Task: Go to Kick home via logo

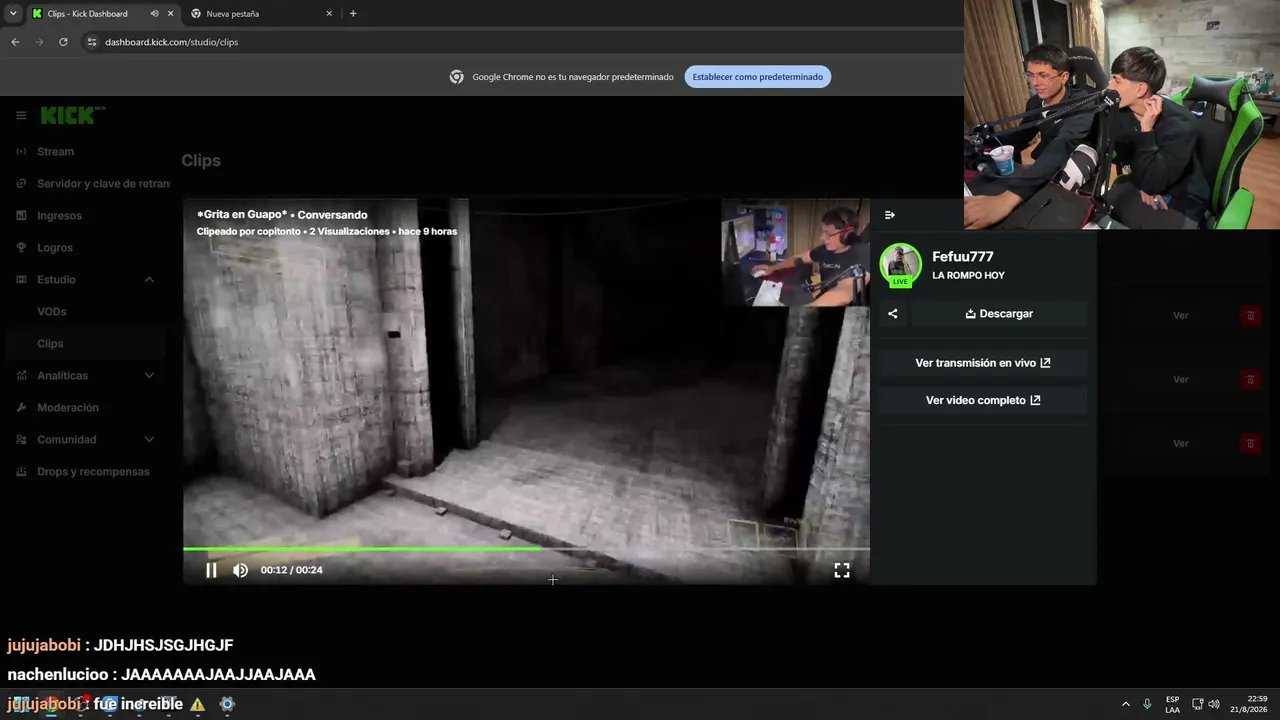Action: (72, 116)
